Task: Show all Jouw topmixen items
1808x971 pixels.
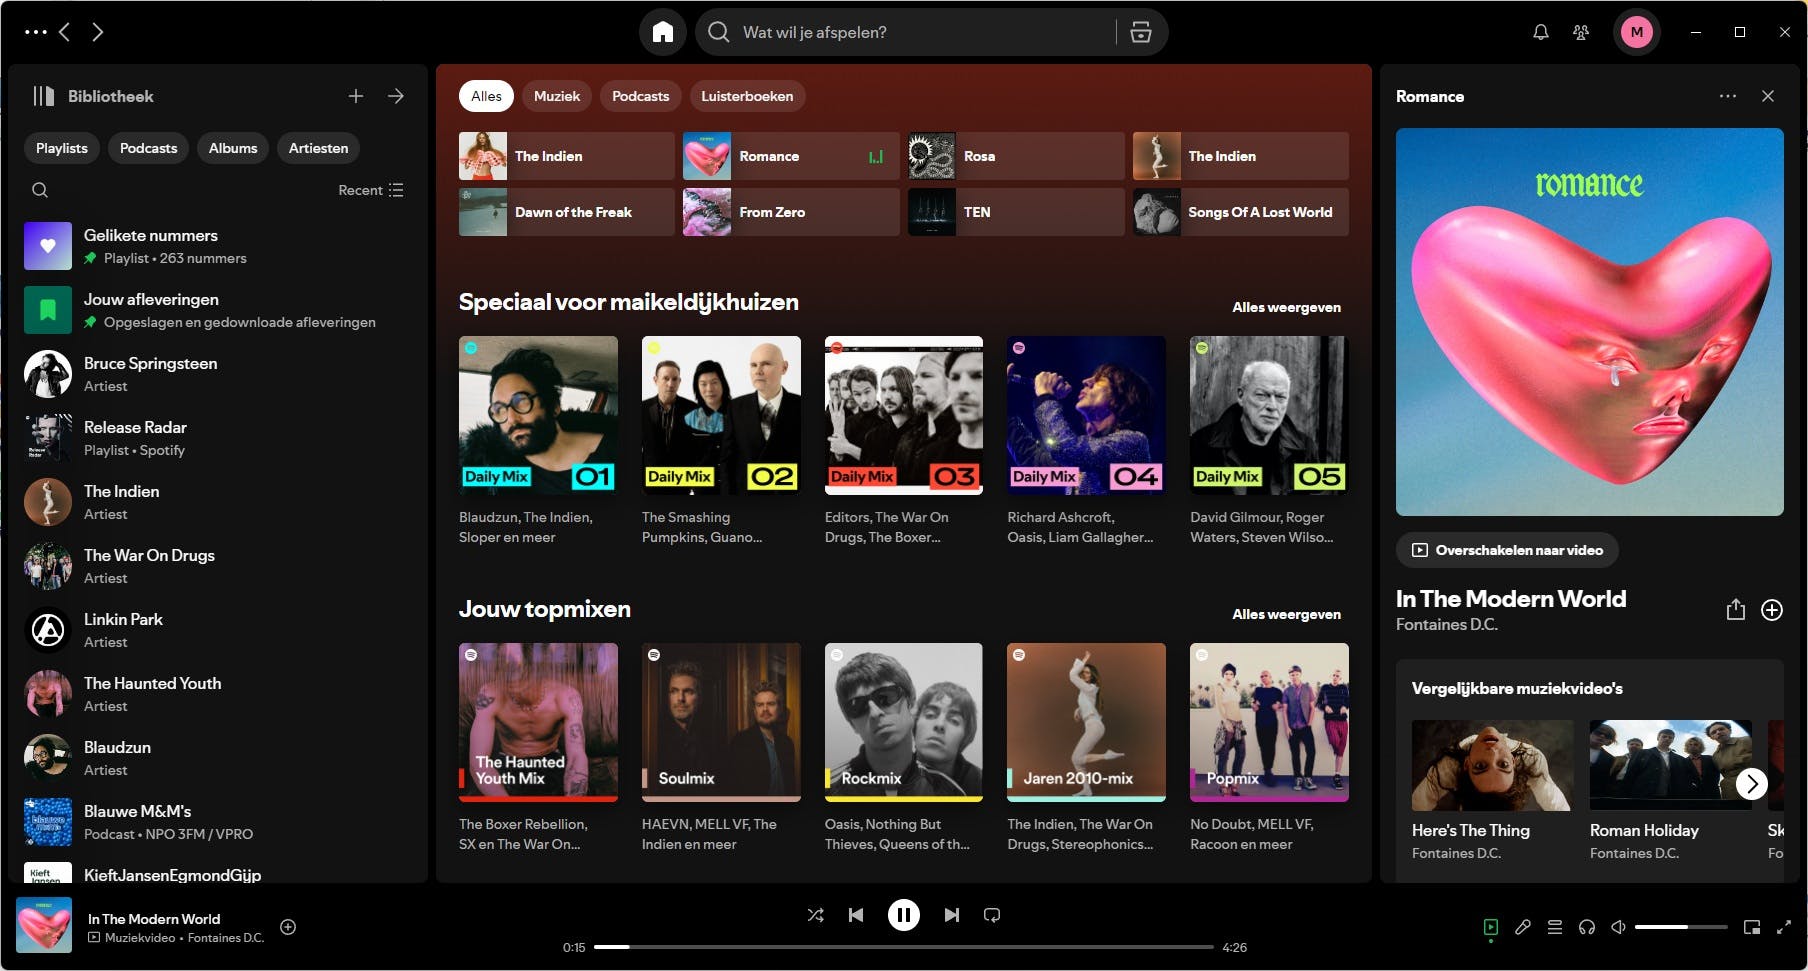Action: click(1286, 614)
